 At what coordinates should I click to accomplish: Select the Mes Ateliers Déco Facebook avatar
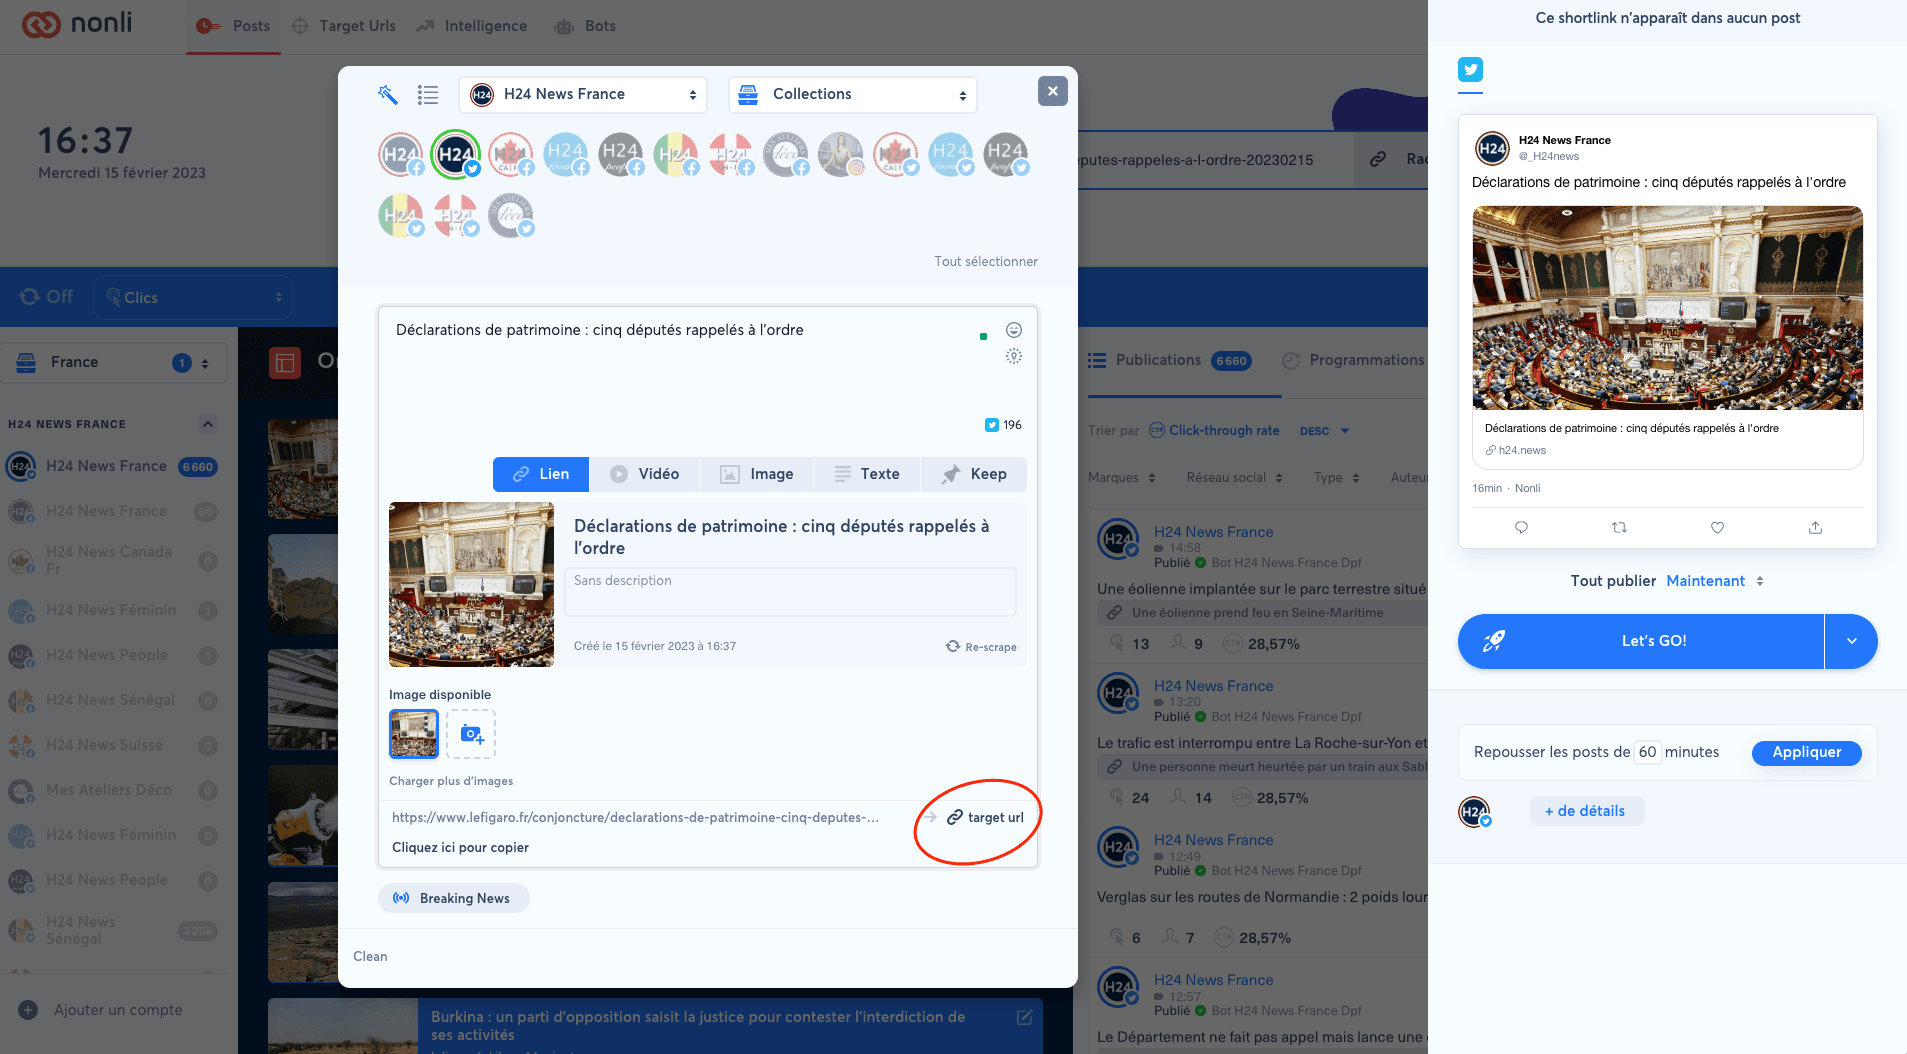[786, 155]
